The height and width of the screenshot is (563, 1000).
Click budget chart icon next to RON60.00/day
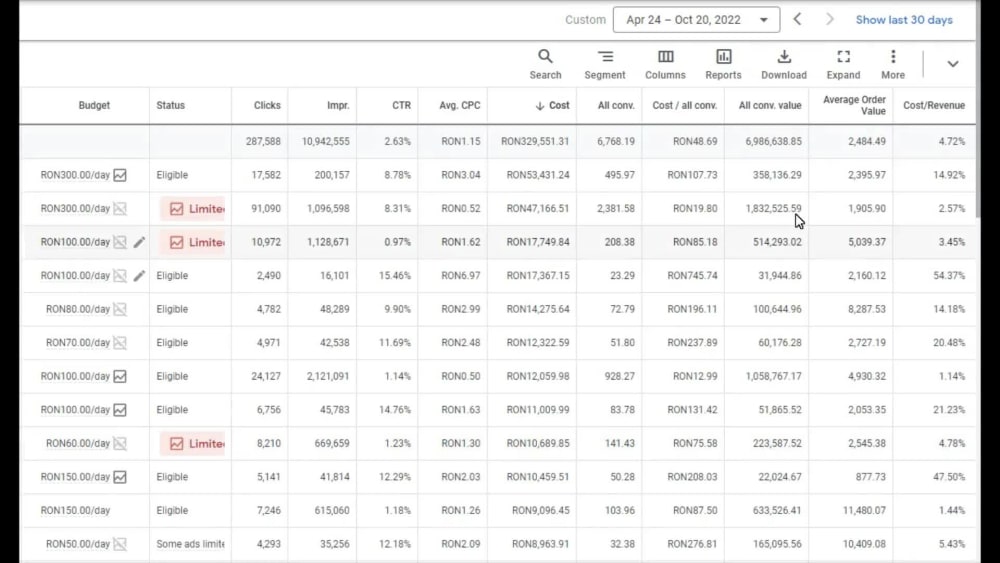(120, 443)
